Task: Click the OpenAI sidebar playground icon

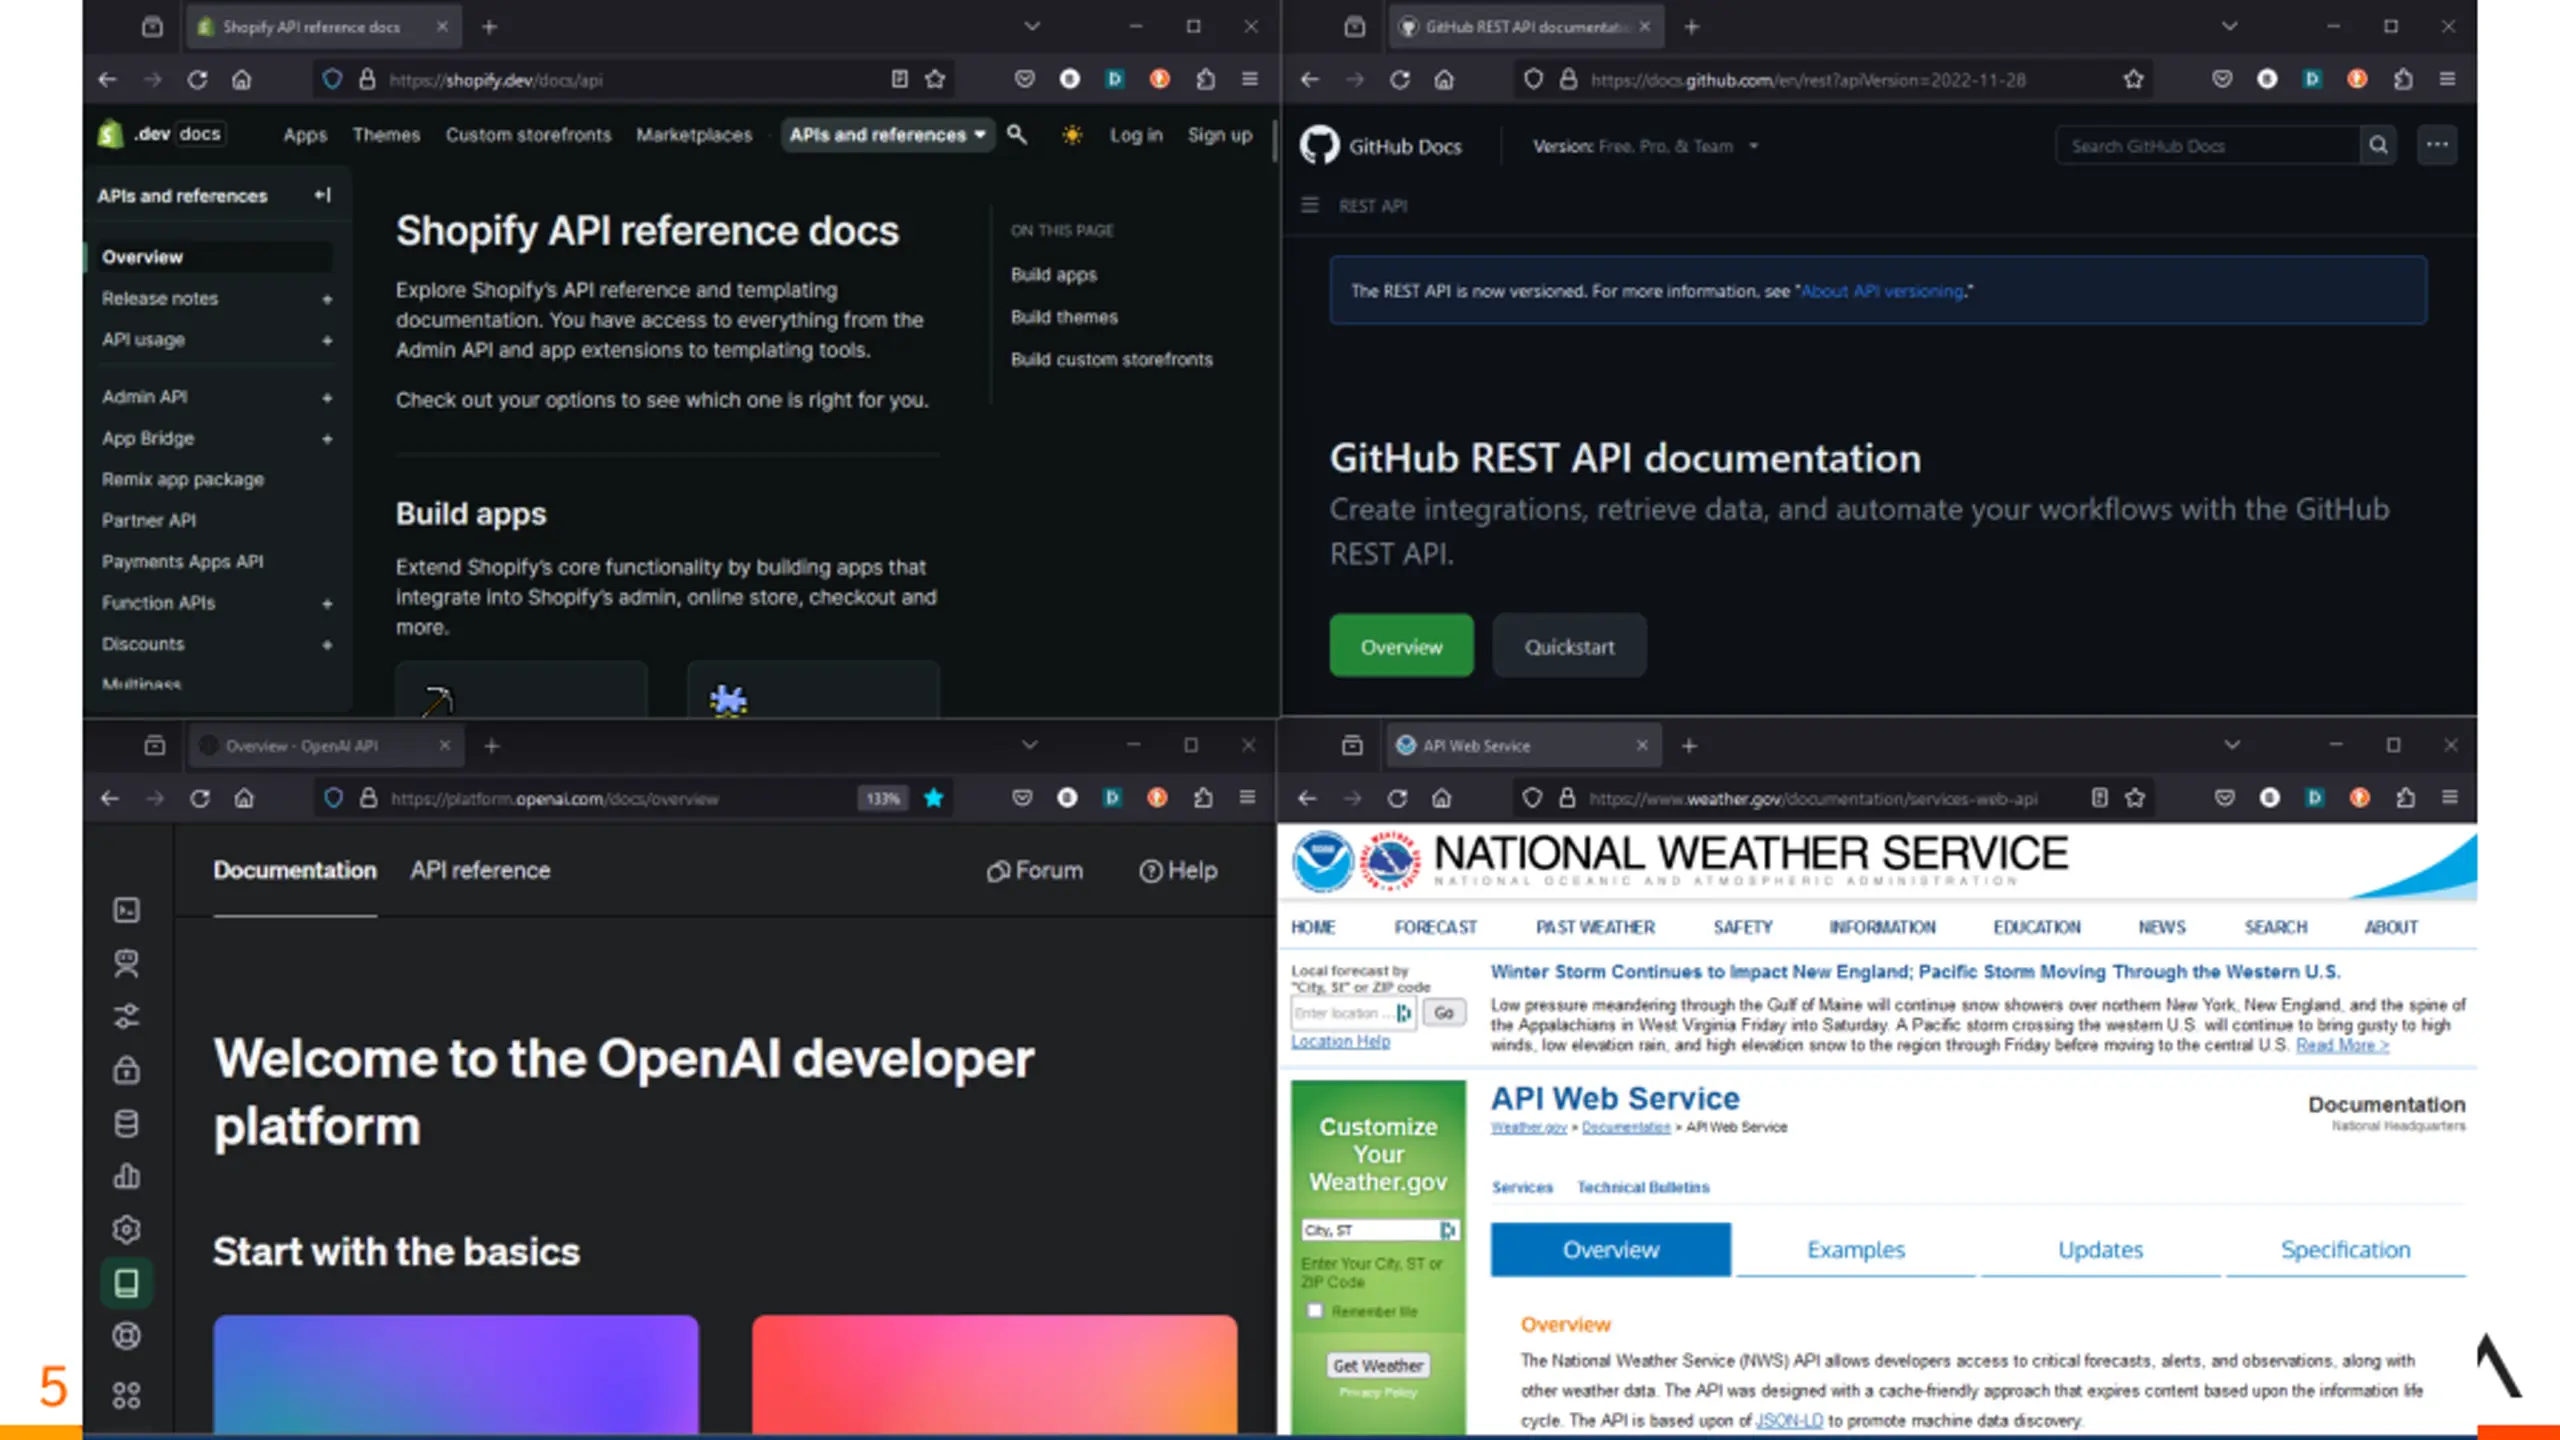Action: 126,910
